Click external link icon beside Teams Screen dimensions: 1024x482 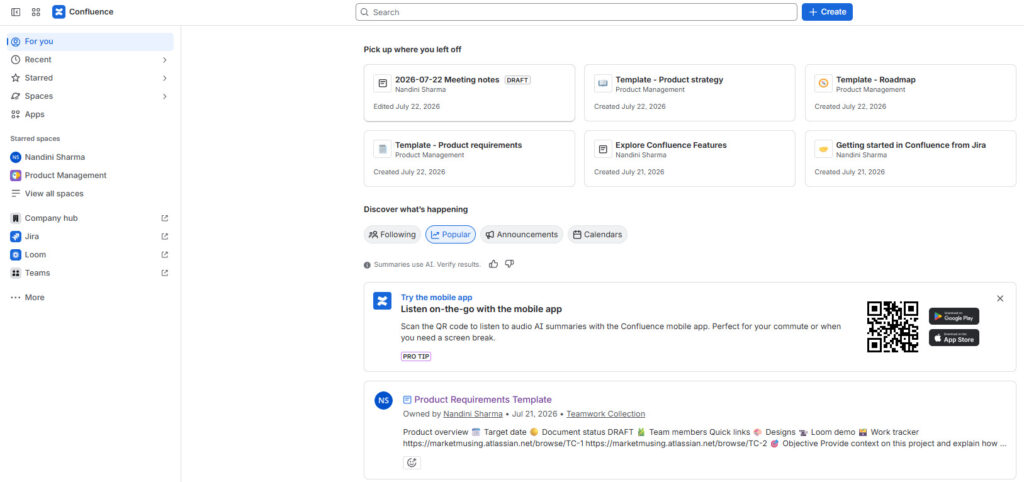(165, 273)
